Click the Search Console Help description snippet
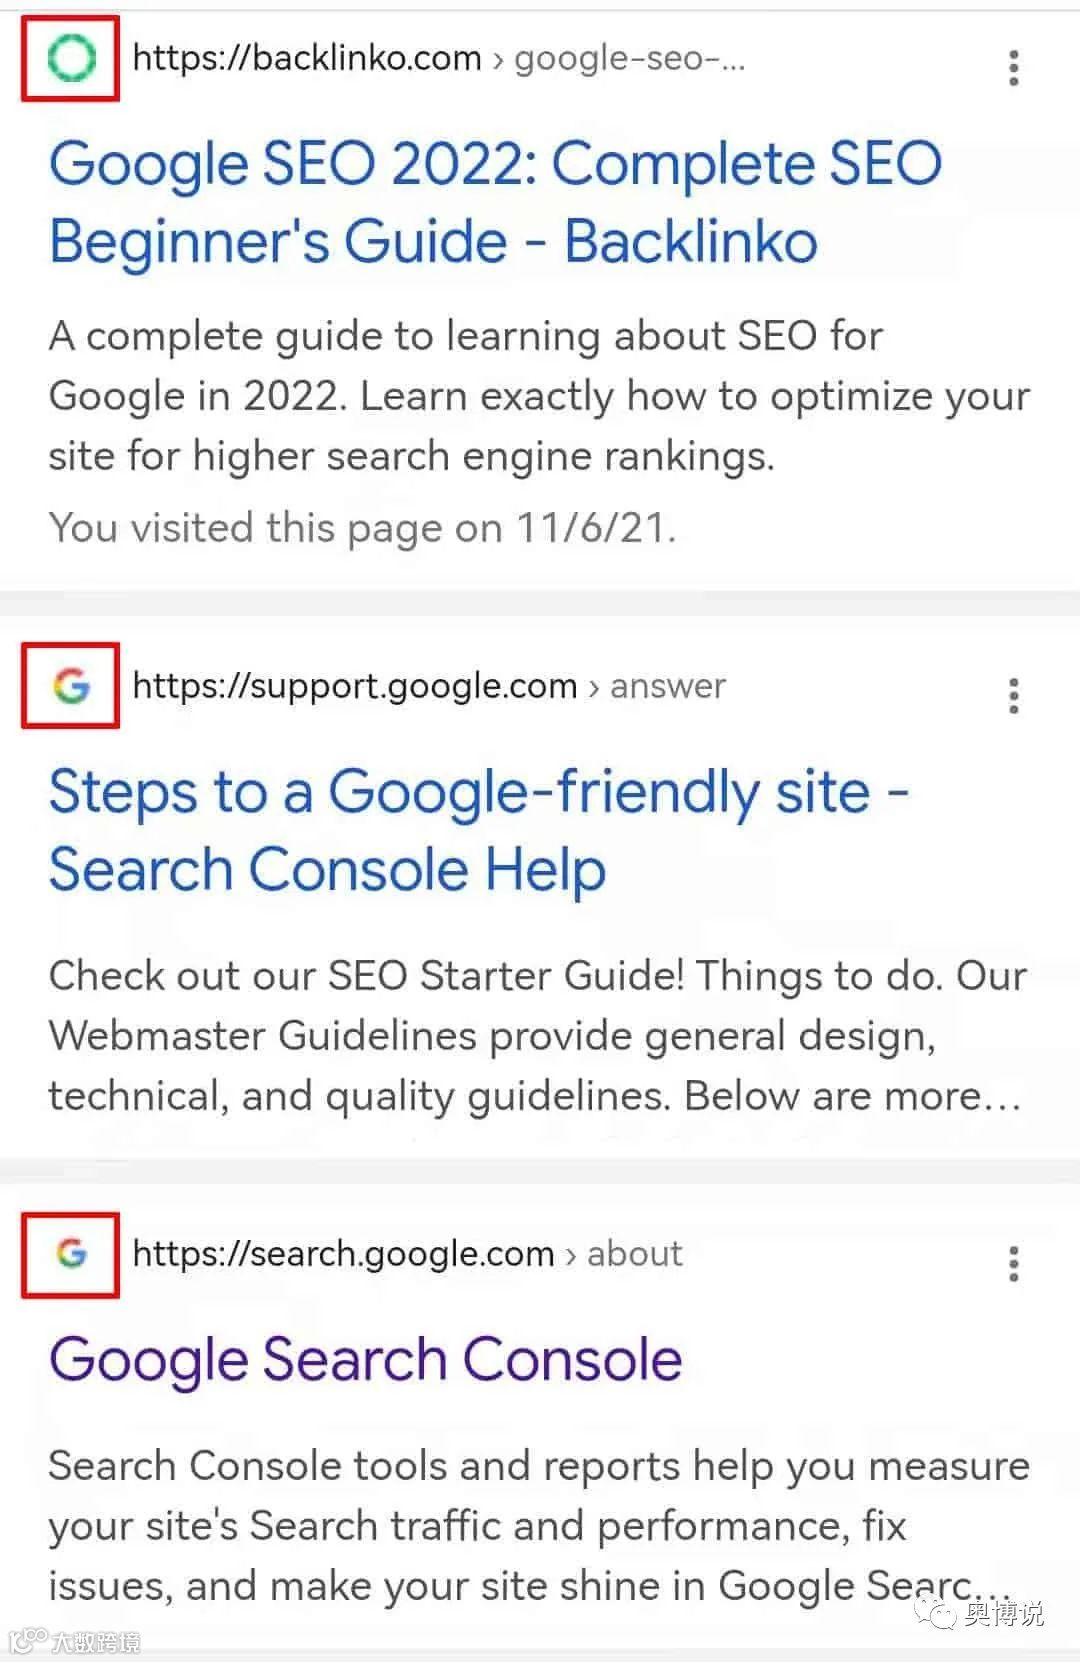The image size is (1080, 1662). point(538,1036)
